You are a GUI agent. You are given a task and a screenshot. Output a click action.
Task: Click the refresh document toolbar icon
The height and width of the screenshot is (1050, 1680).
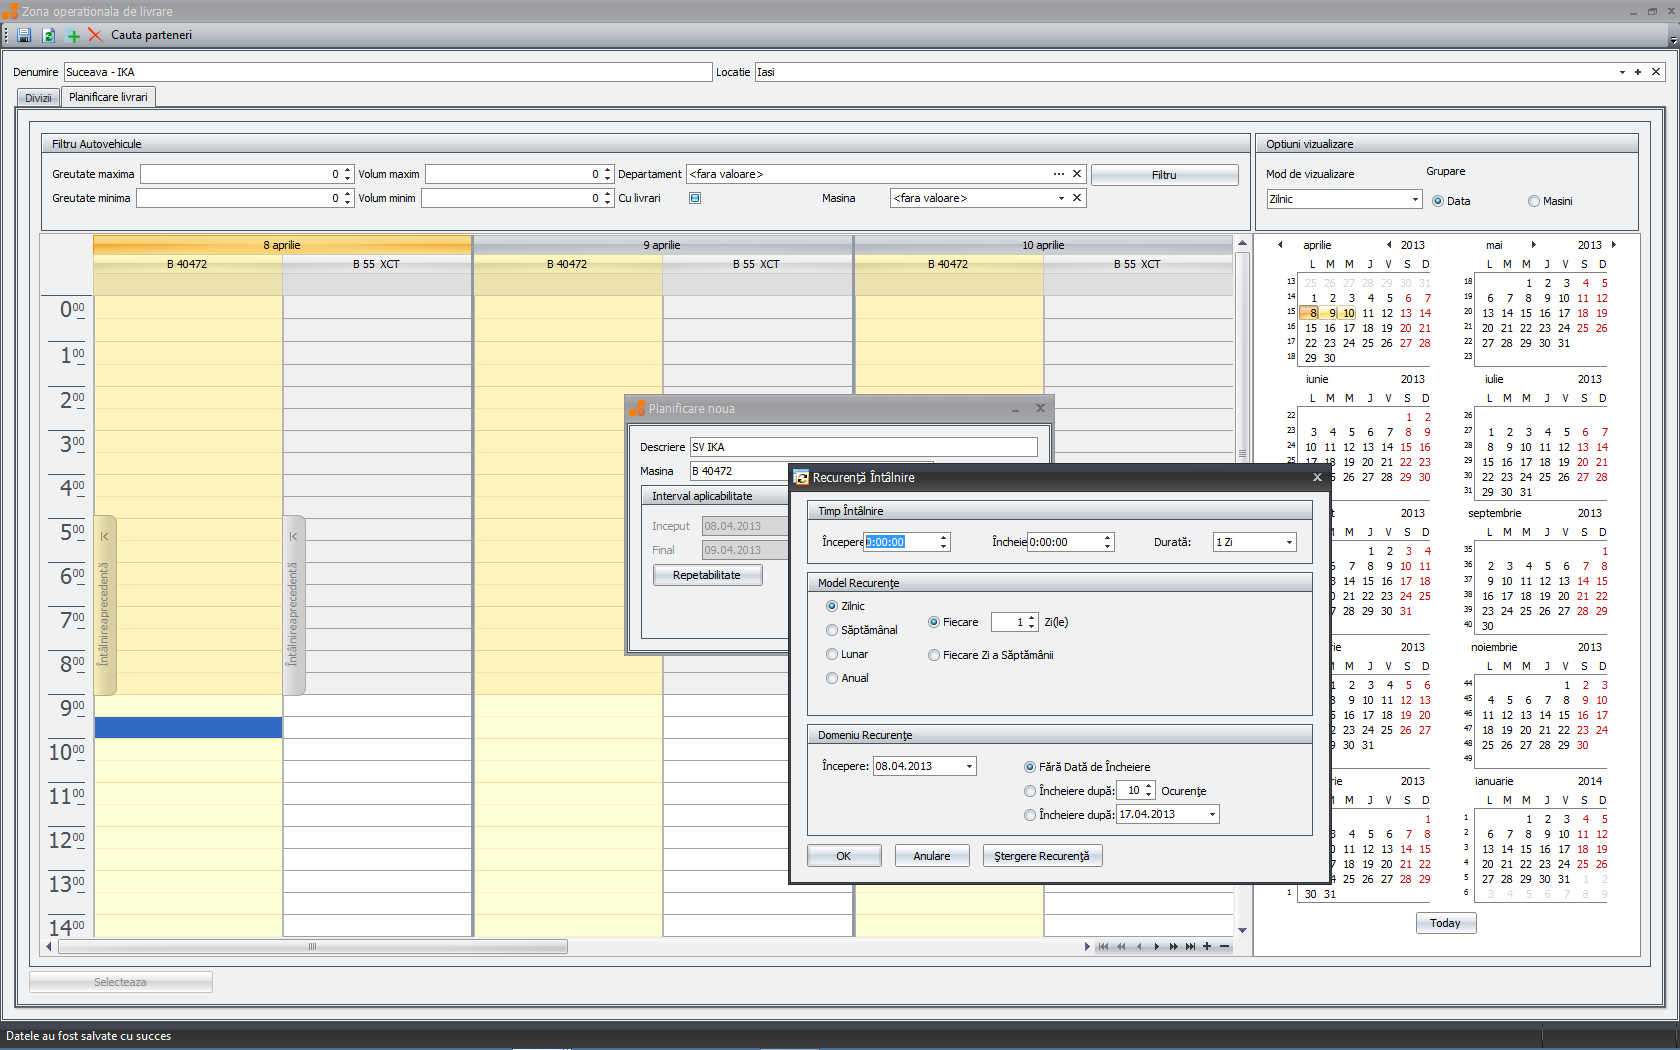coord(48,35)
